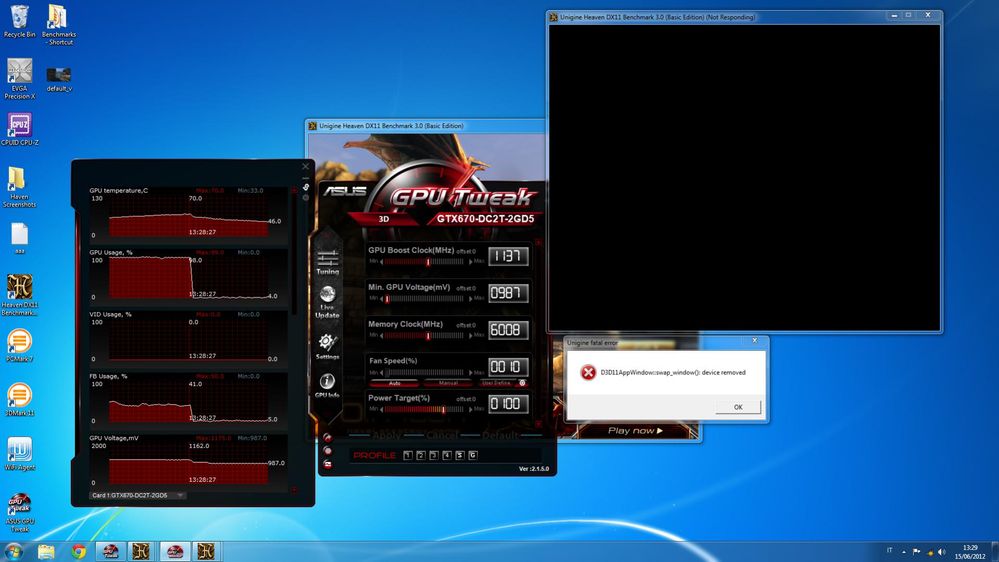Click the GPU Boost Clock slider handle

[x=428, y=262]
